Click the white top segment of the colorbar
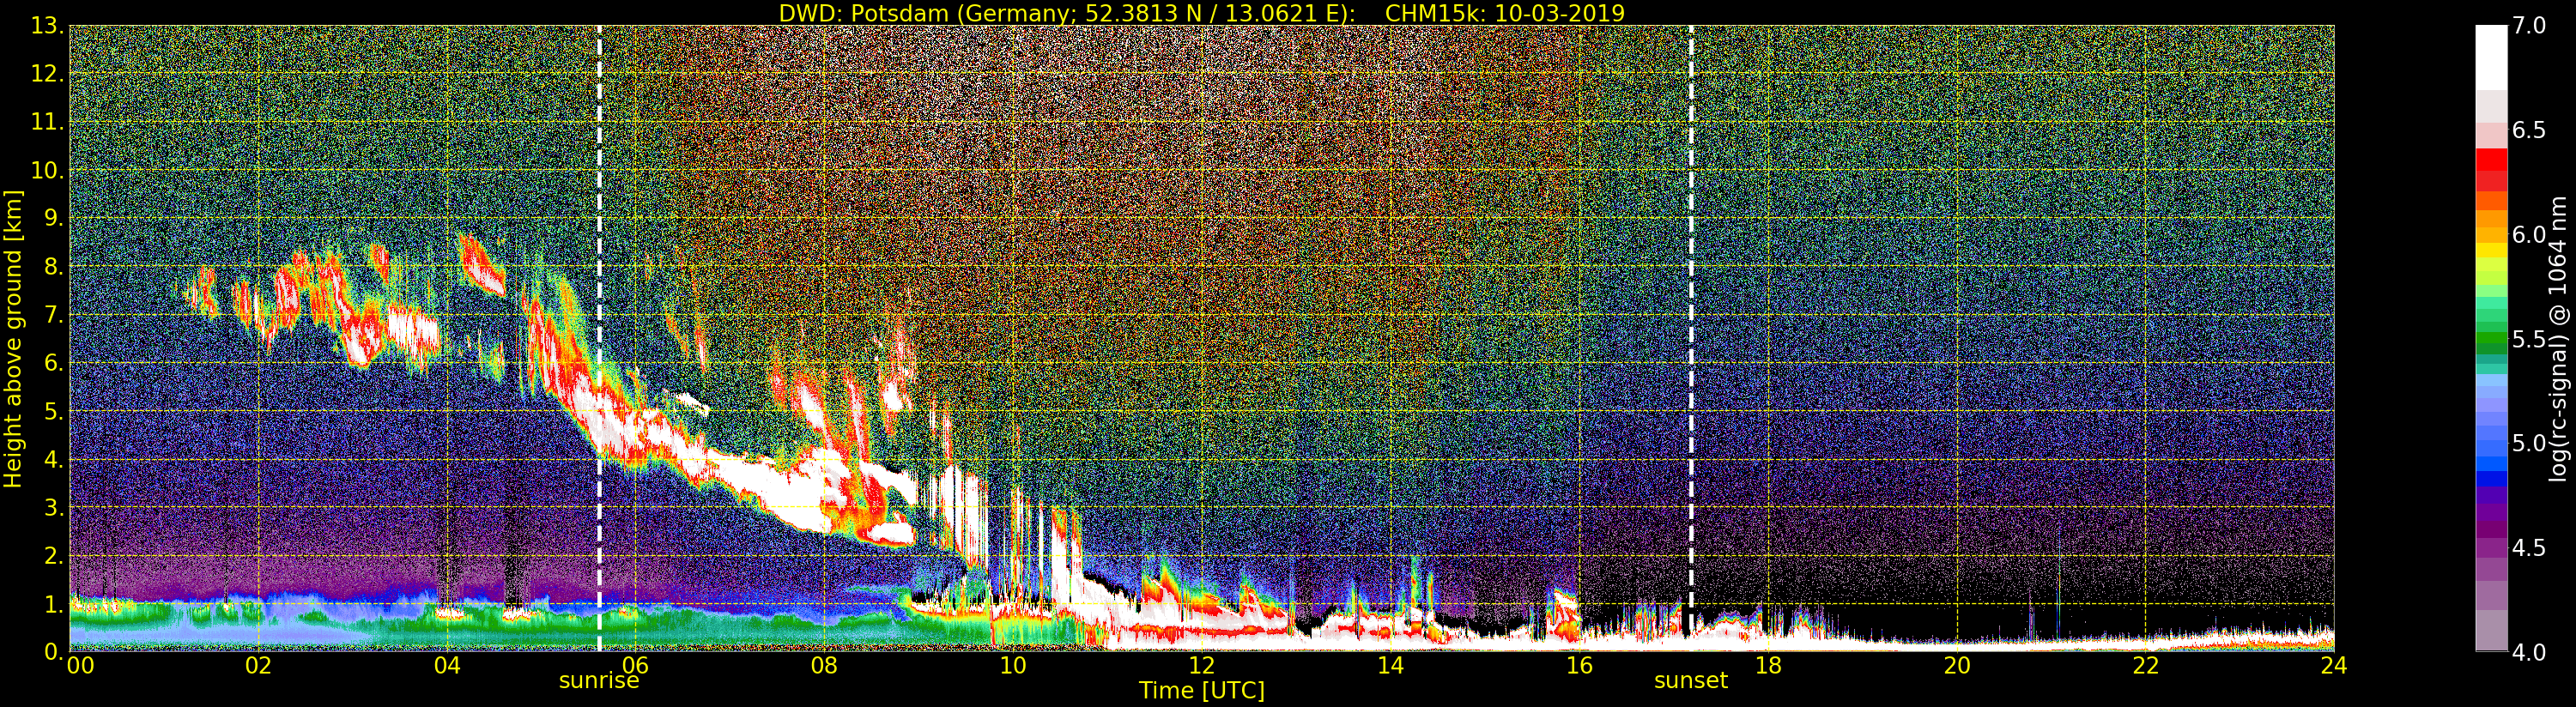The width and height of the screenshot is (2576, 707). (x=2491, y=57)
